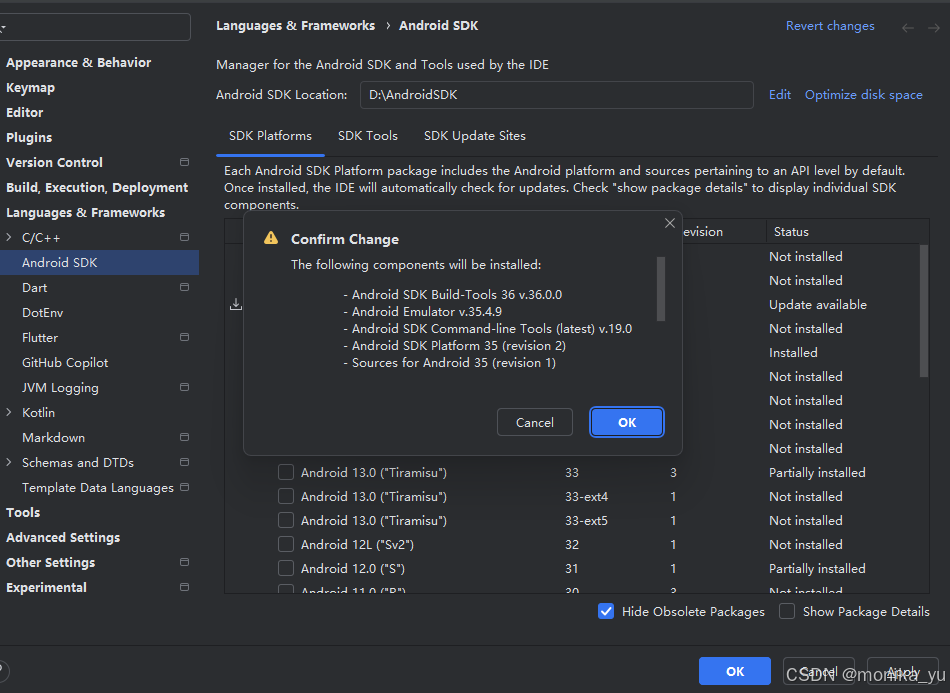Confirm installation with the OK dialog button
The width and height of the screenshot is (950, 693).
coord(627,422)
